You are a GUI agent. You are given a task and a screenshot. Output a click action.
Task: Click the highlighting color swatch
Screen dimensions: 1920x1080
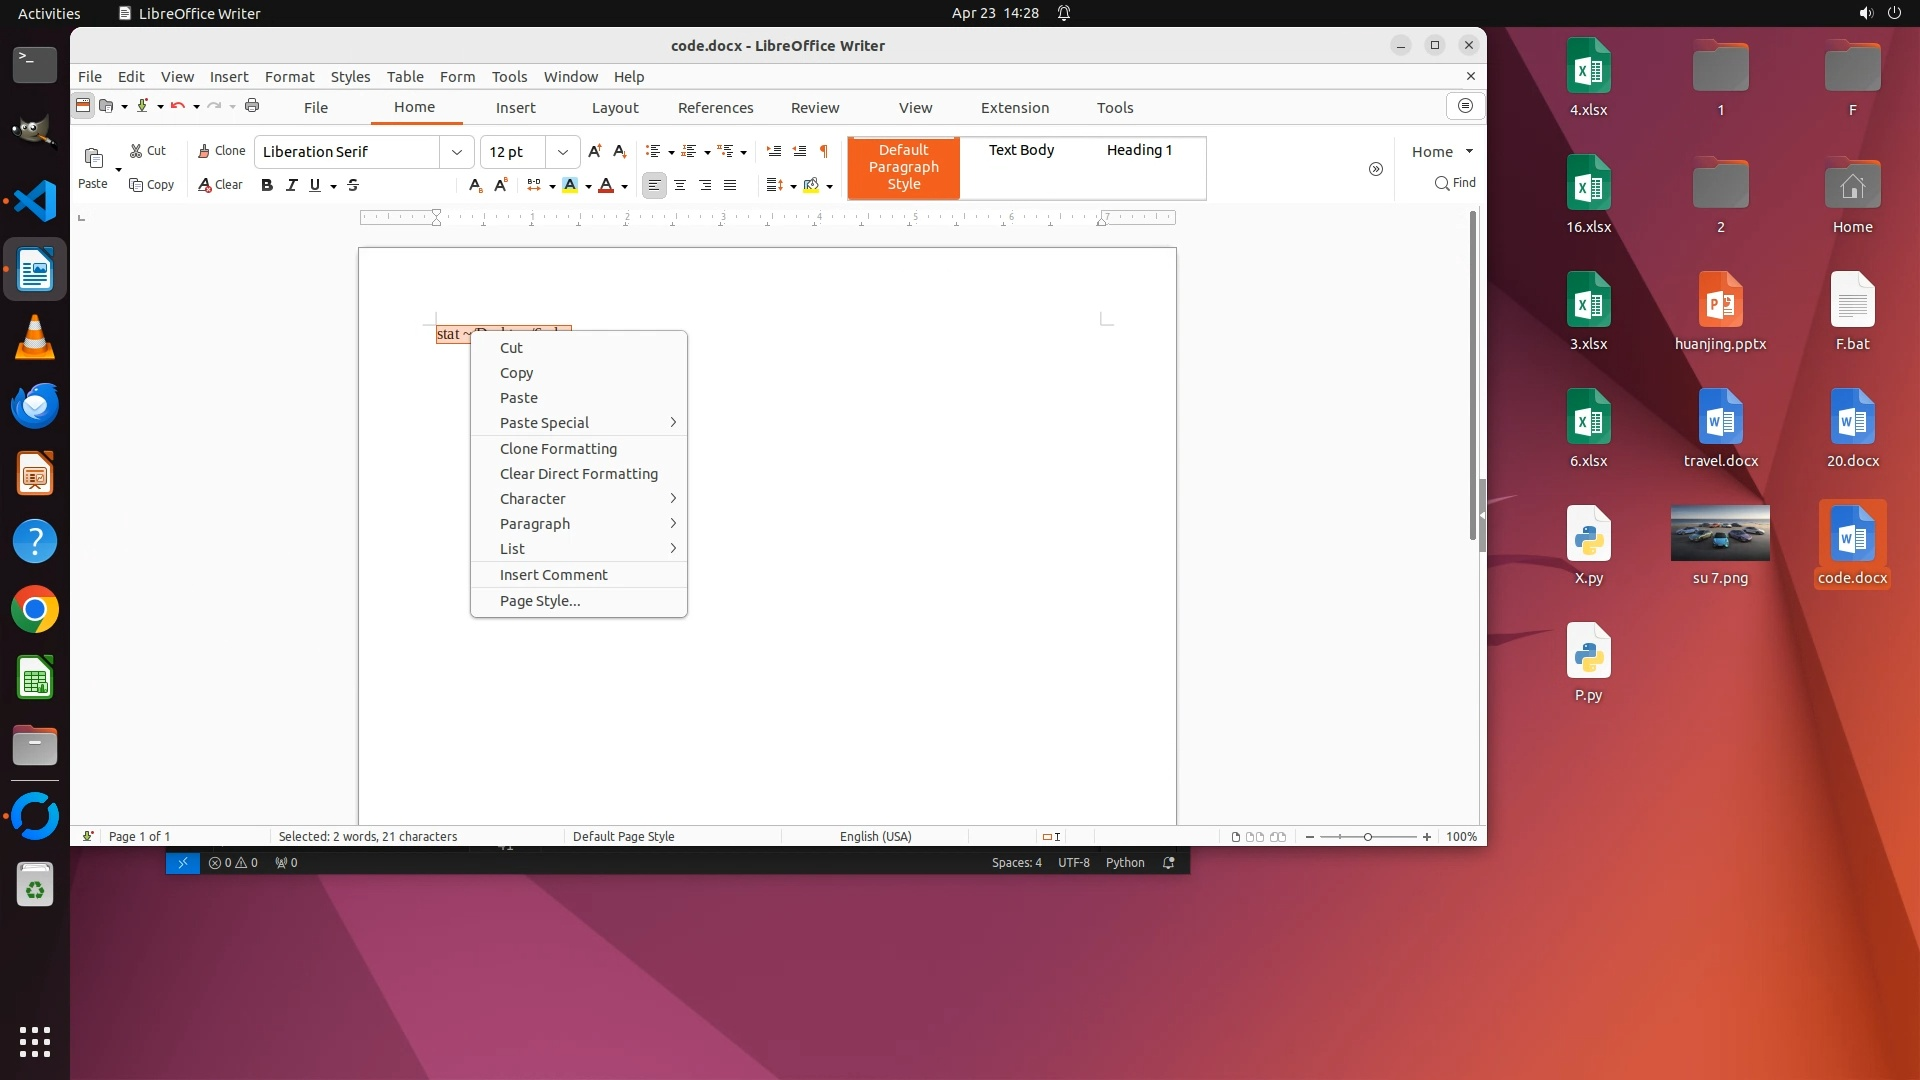coord(570,185)
